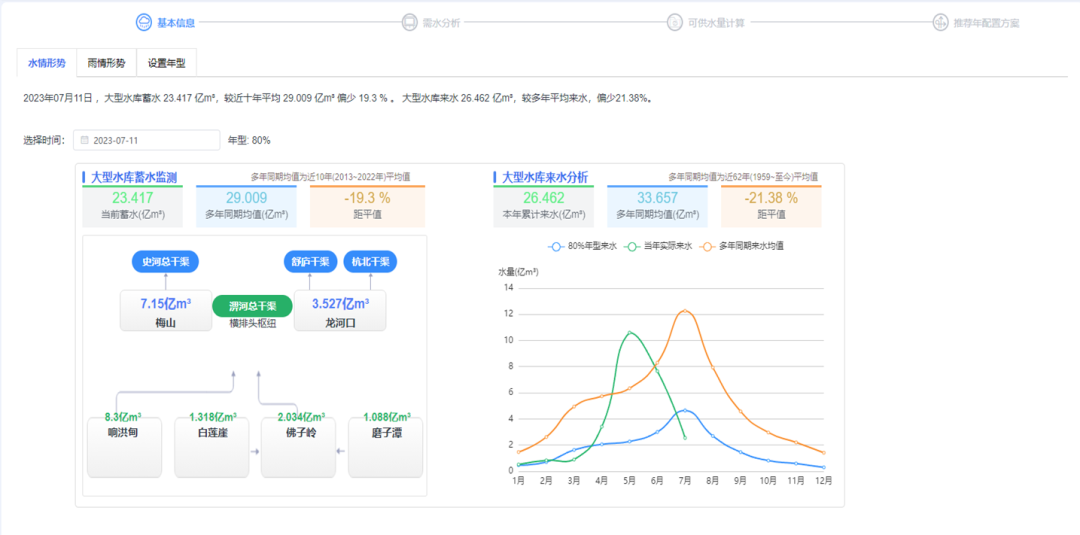Click the 大型水库蓄水监测 panel title
This screenshot has width=1080, height=535.
pos(133,177)
